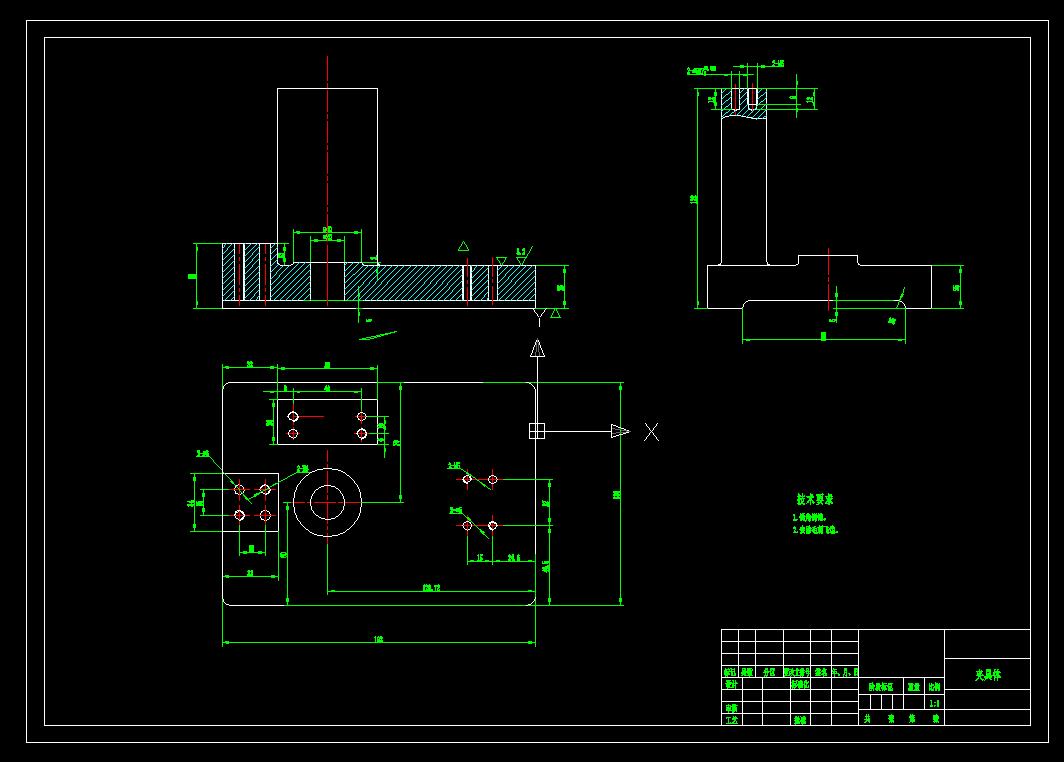Select the 标准化 cell label

(800, 684)
